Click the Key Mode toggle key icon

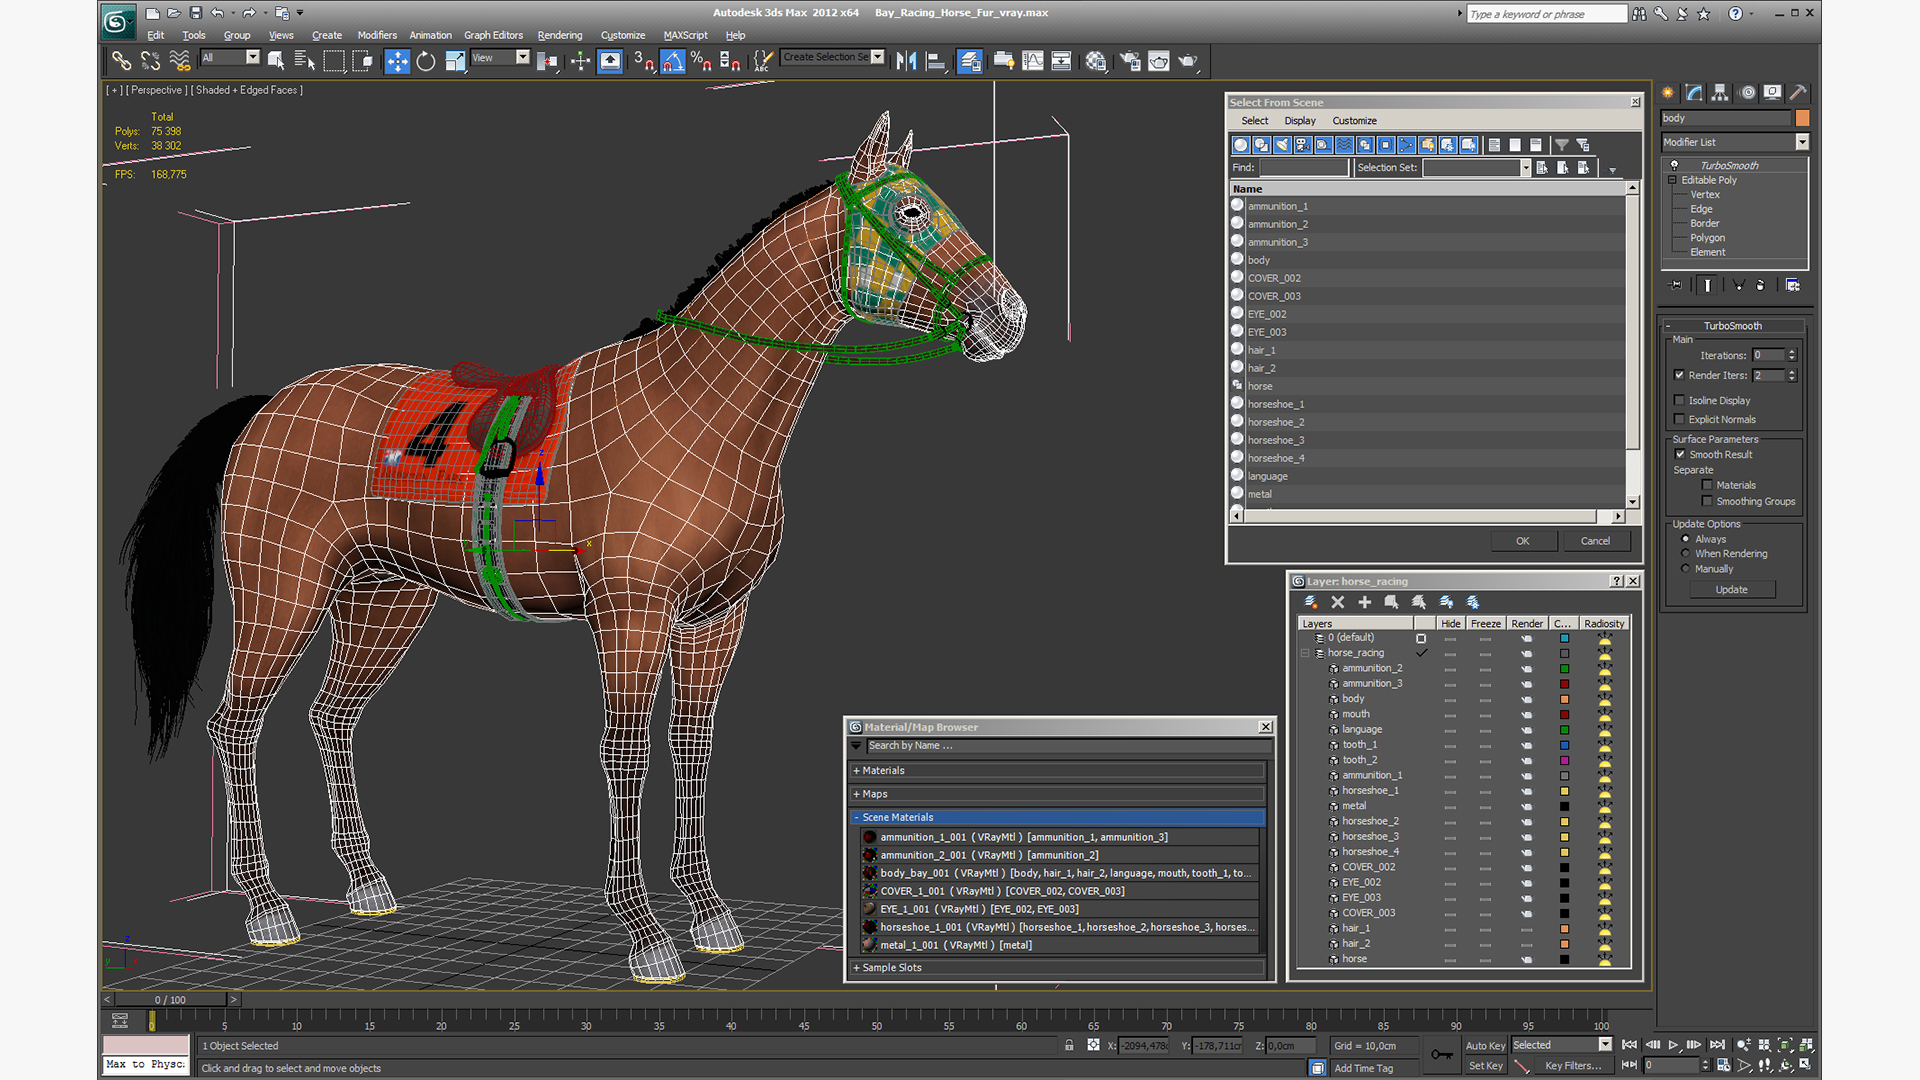1441,1054
